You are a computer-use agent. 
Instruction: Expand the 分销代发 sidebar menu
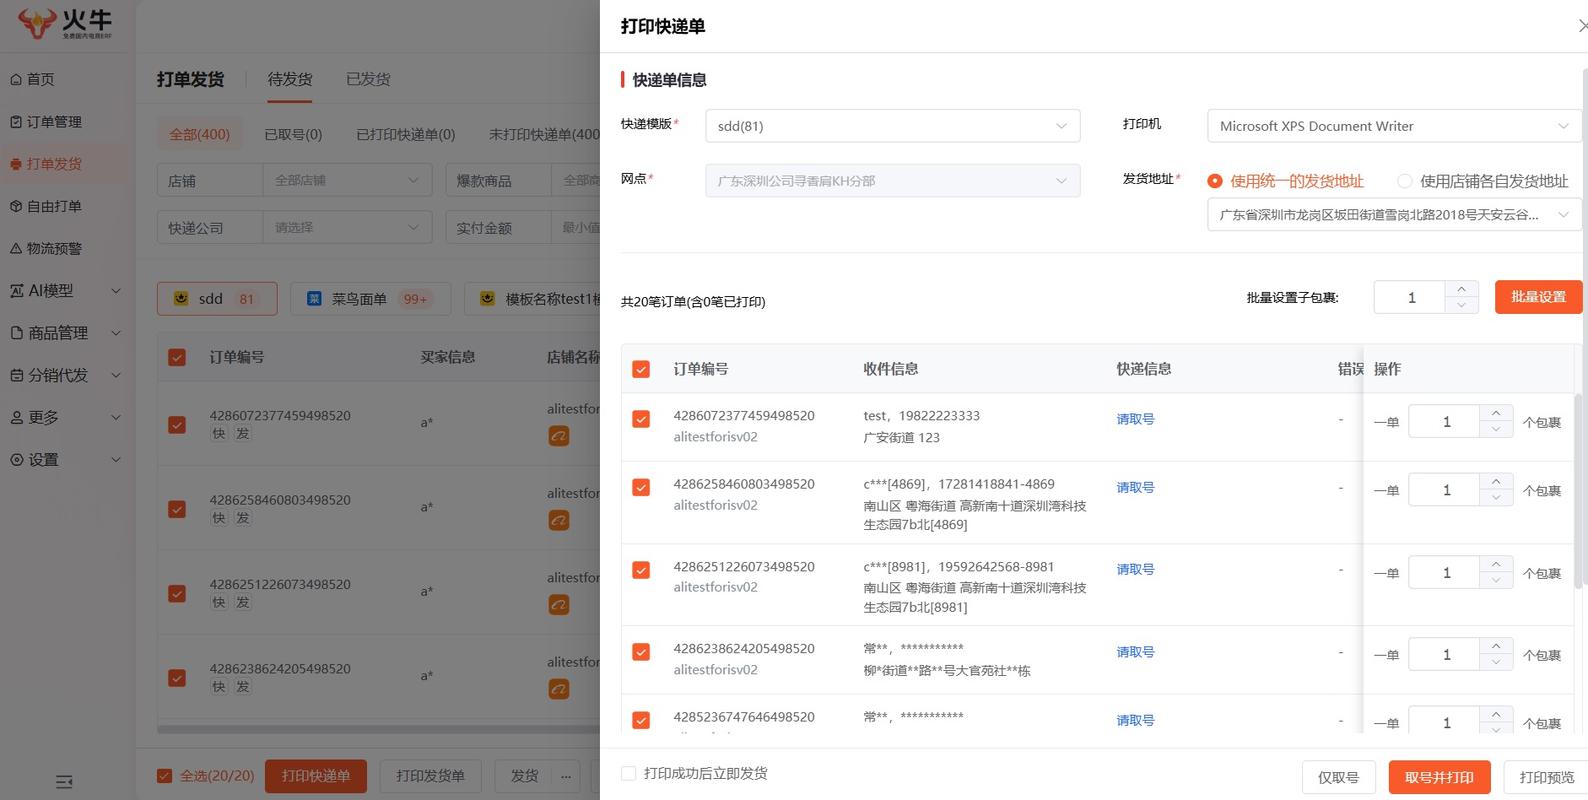65,375
